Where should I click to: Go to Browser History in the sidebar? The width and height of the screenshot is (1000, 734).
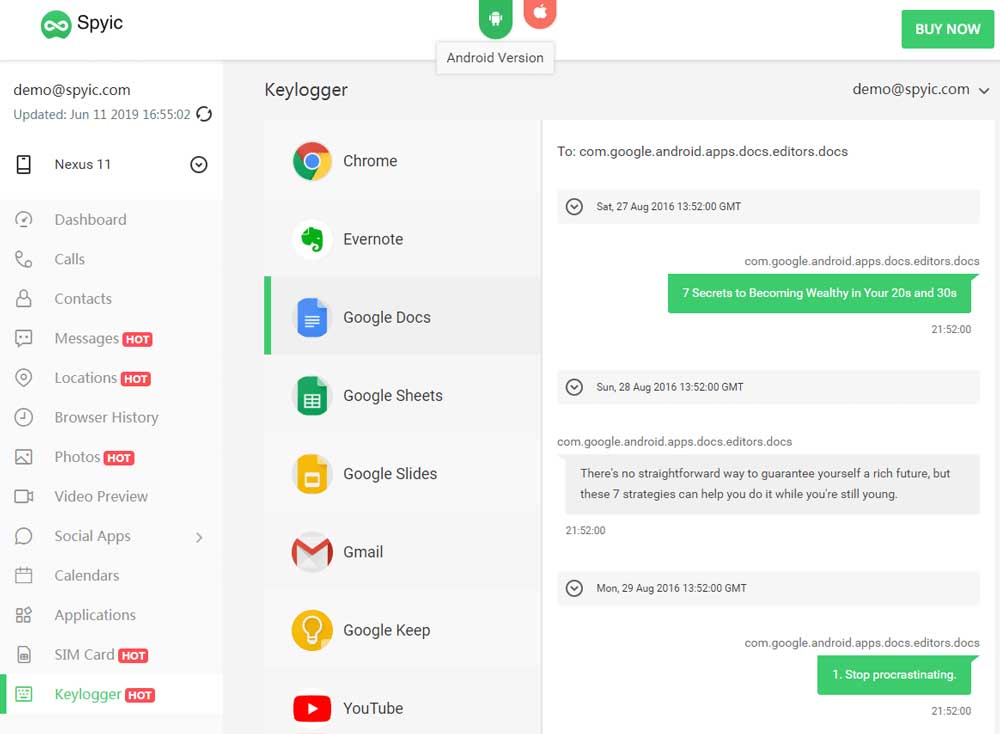point(104,417)
